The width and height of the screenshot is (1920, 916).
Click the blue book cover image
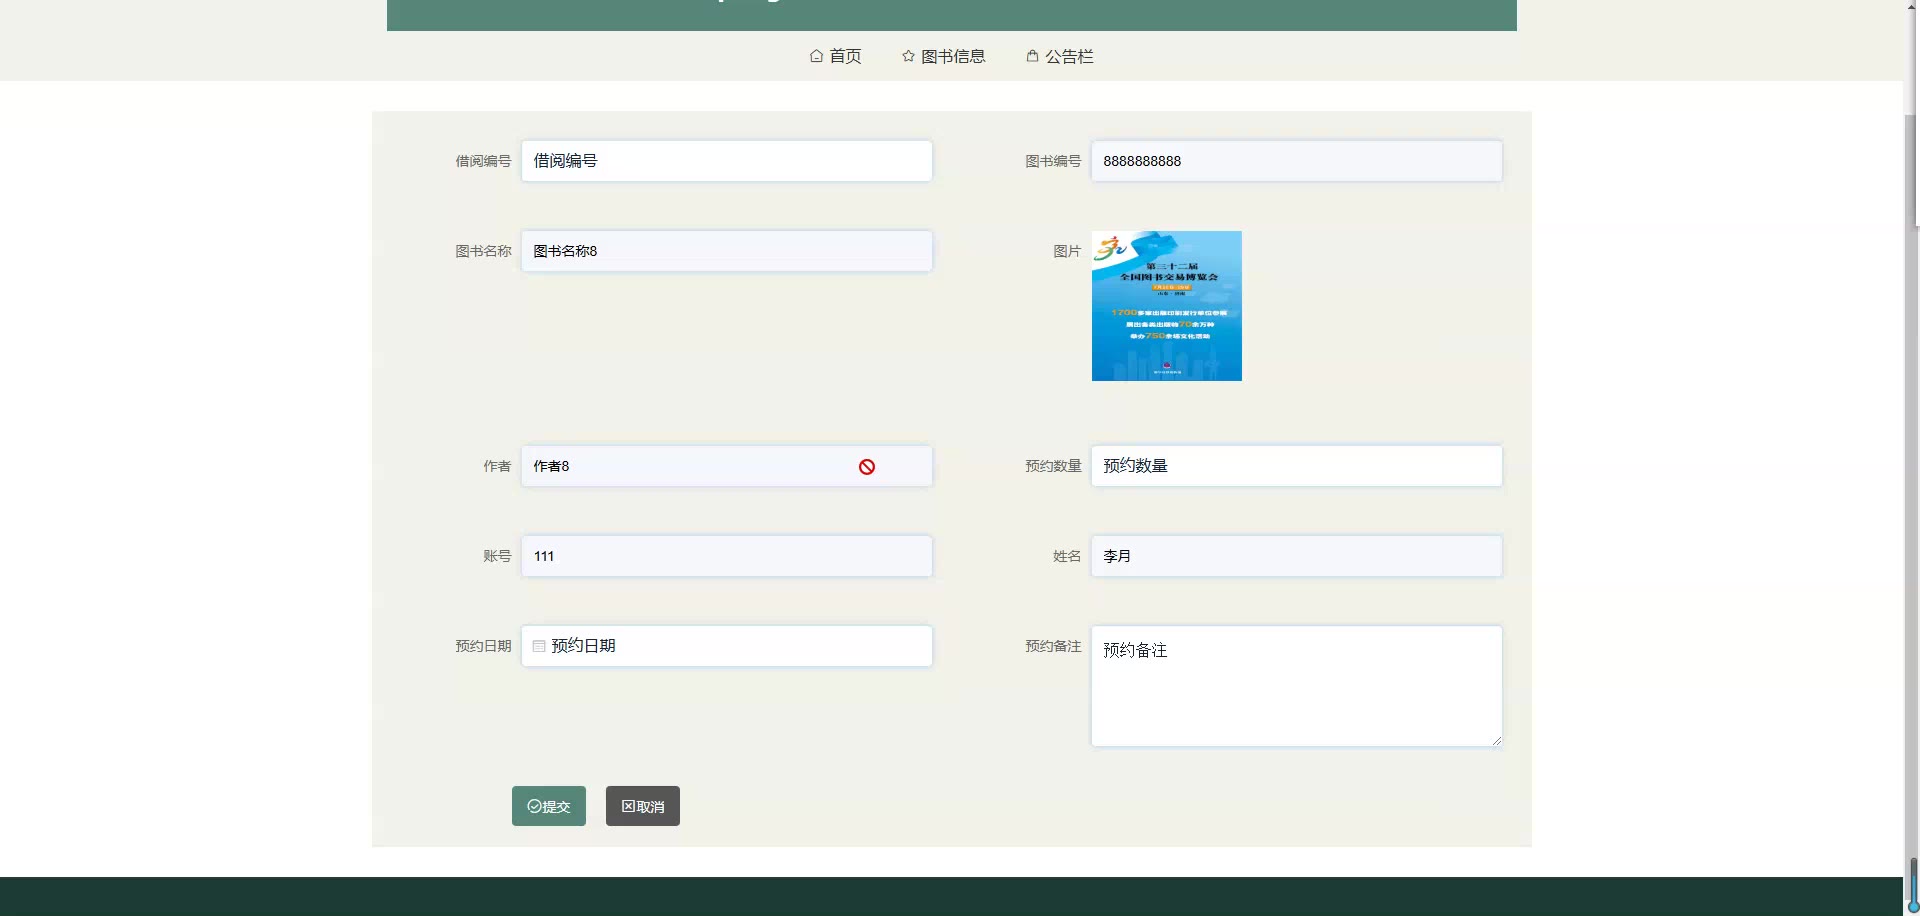coord(1166,306)
